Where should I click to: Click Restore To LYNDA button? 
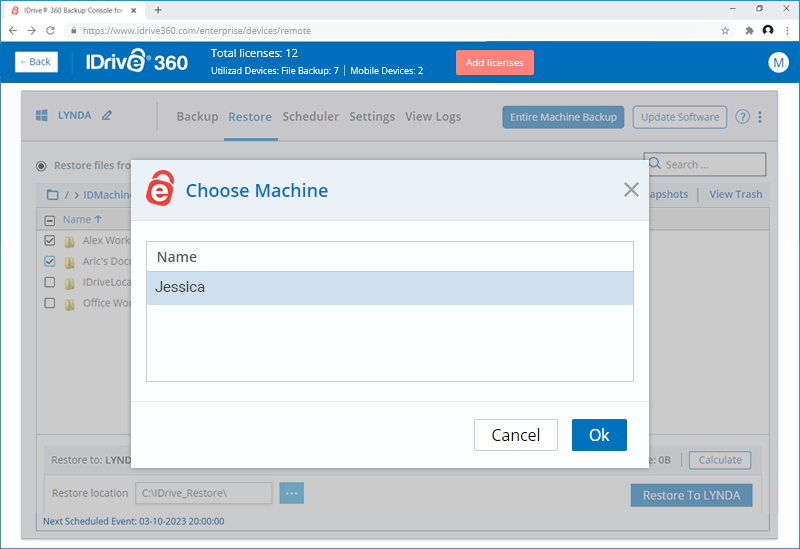coord(691,495)
